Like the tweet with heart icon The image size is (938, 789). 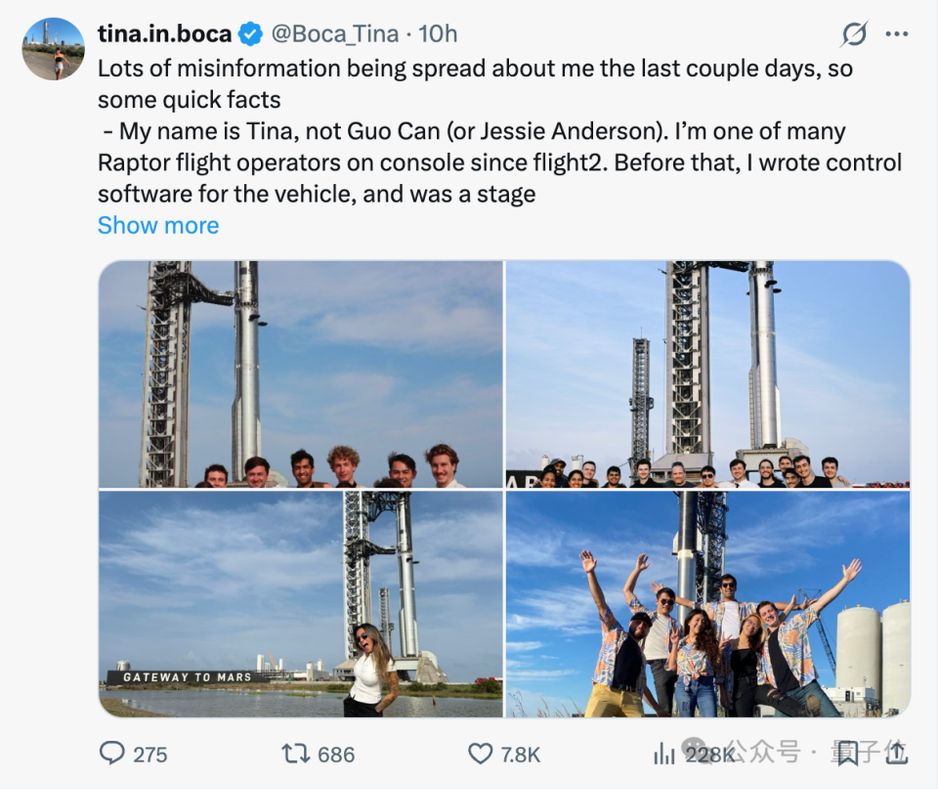[x=480, y=754]
